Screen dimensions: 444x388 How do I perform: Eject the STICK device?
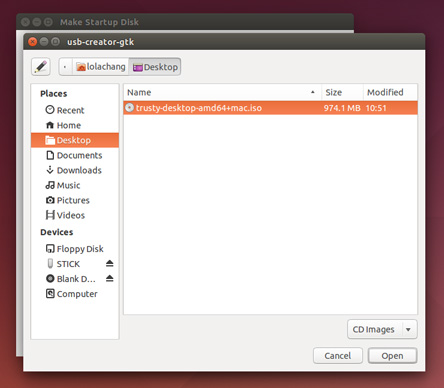click(x=110, y=264)
